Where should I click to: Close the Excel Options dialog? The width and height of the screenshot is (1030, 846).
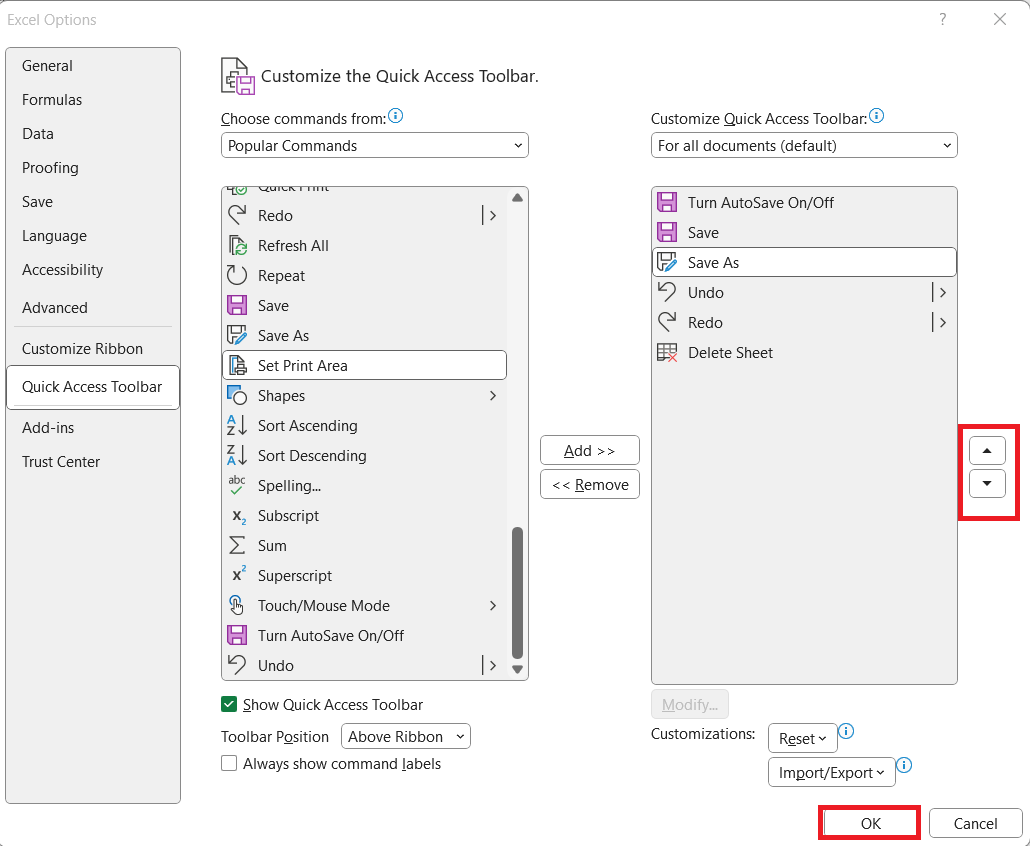1000,20
